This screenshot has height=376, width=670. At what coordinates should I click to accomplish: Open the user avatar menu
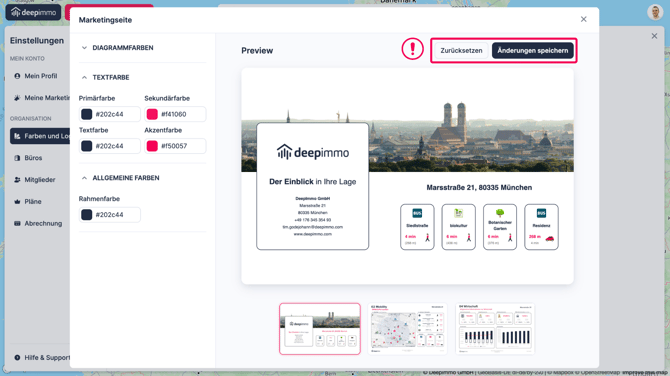[x=655, y=12]
